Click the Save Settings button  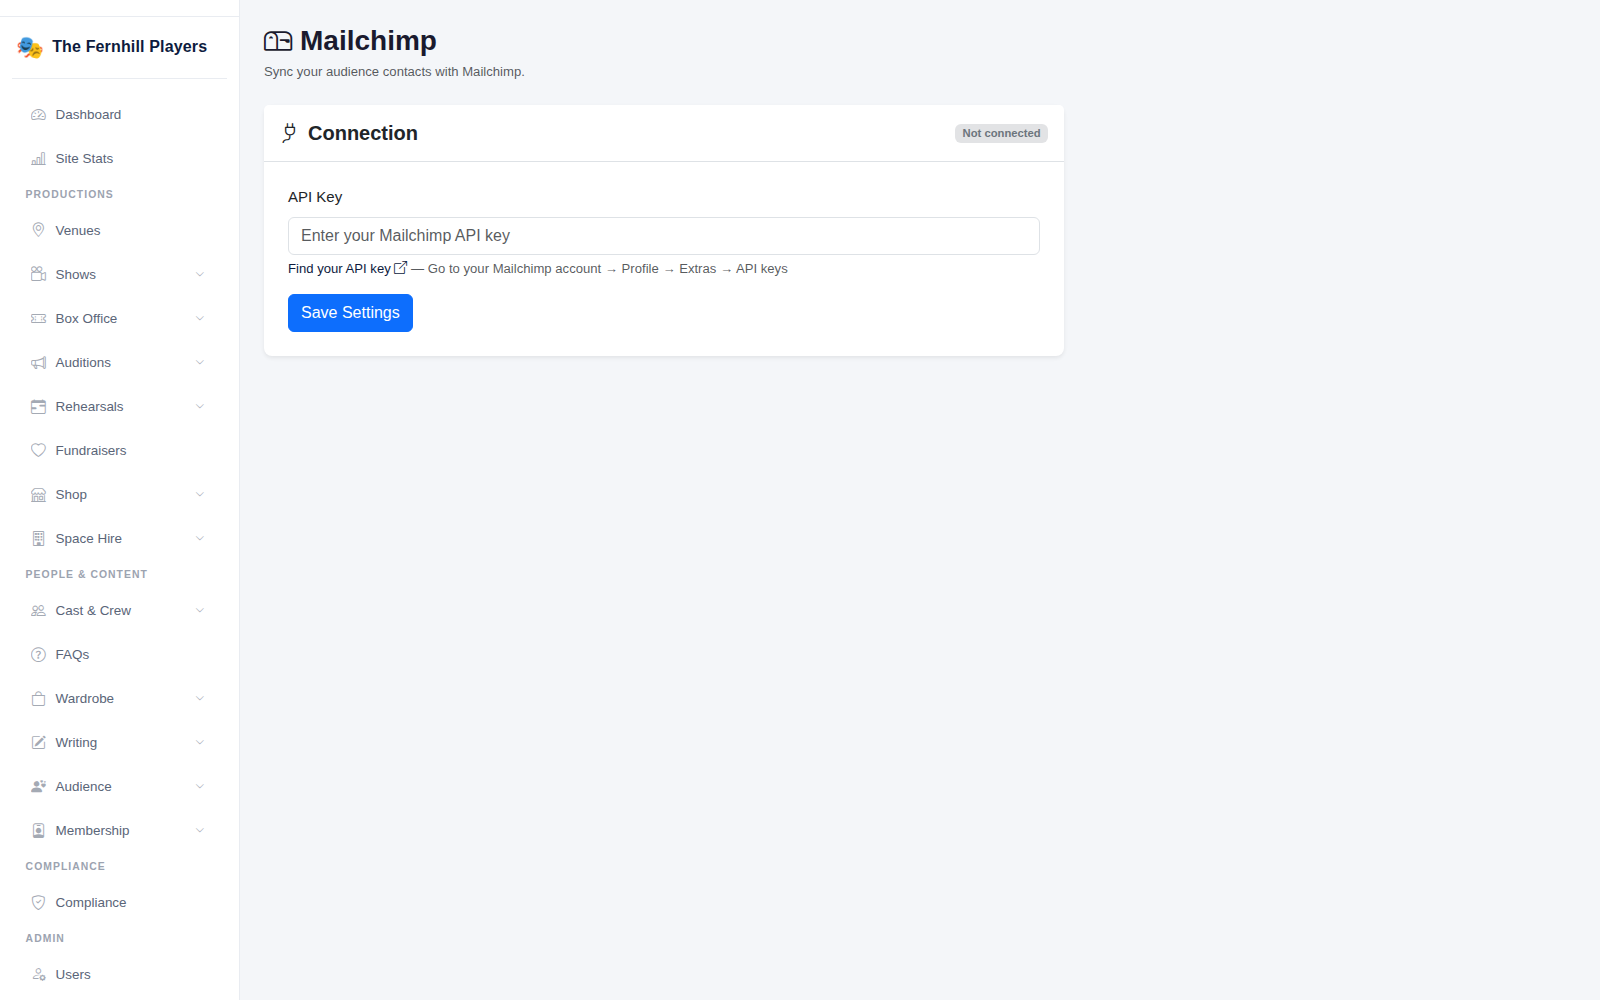click(x=350, y=313)
